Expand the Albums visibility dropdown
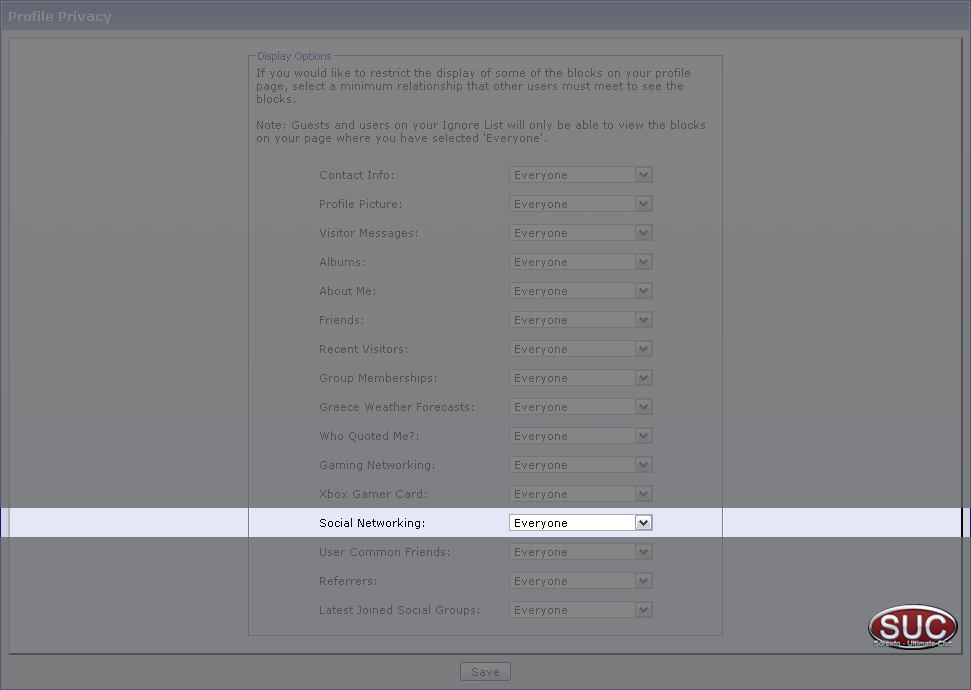 coord(580,262)
